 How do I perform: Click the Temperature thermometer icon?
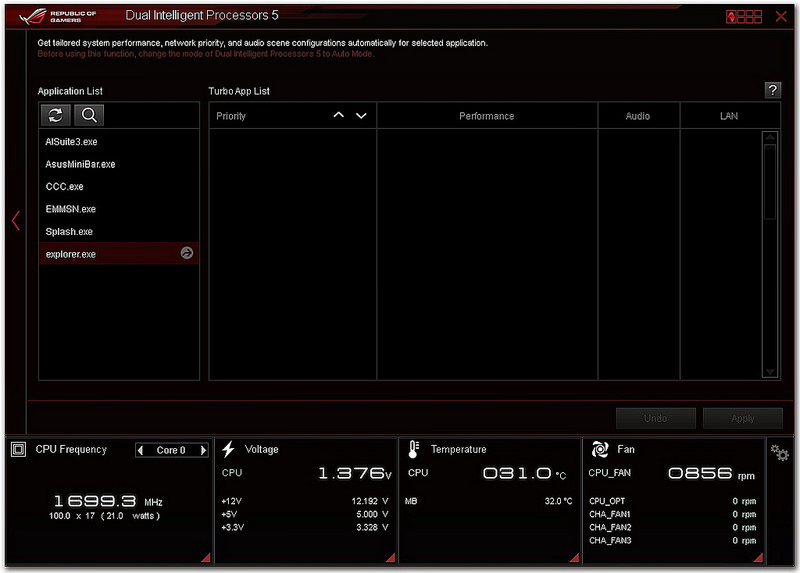(x=413, y=449)
